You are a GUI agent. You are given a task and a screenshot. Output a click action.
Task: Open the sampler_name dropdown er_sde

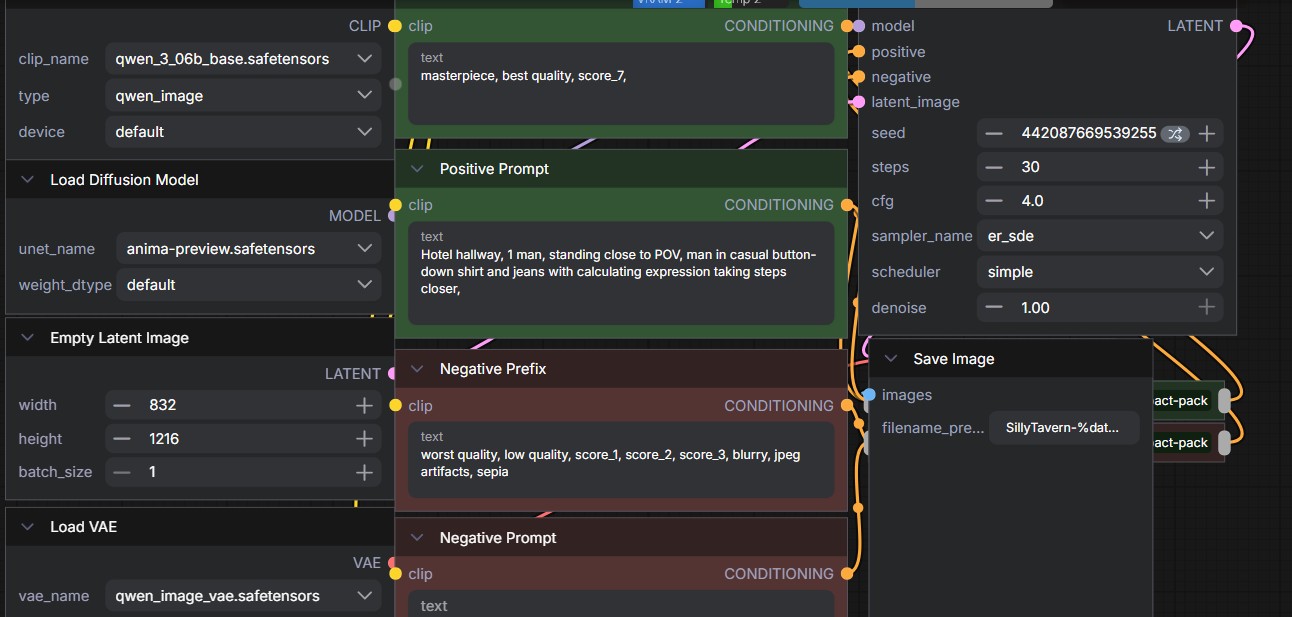pos(1100,236)
